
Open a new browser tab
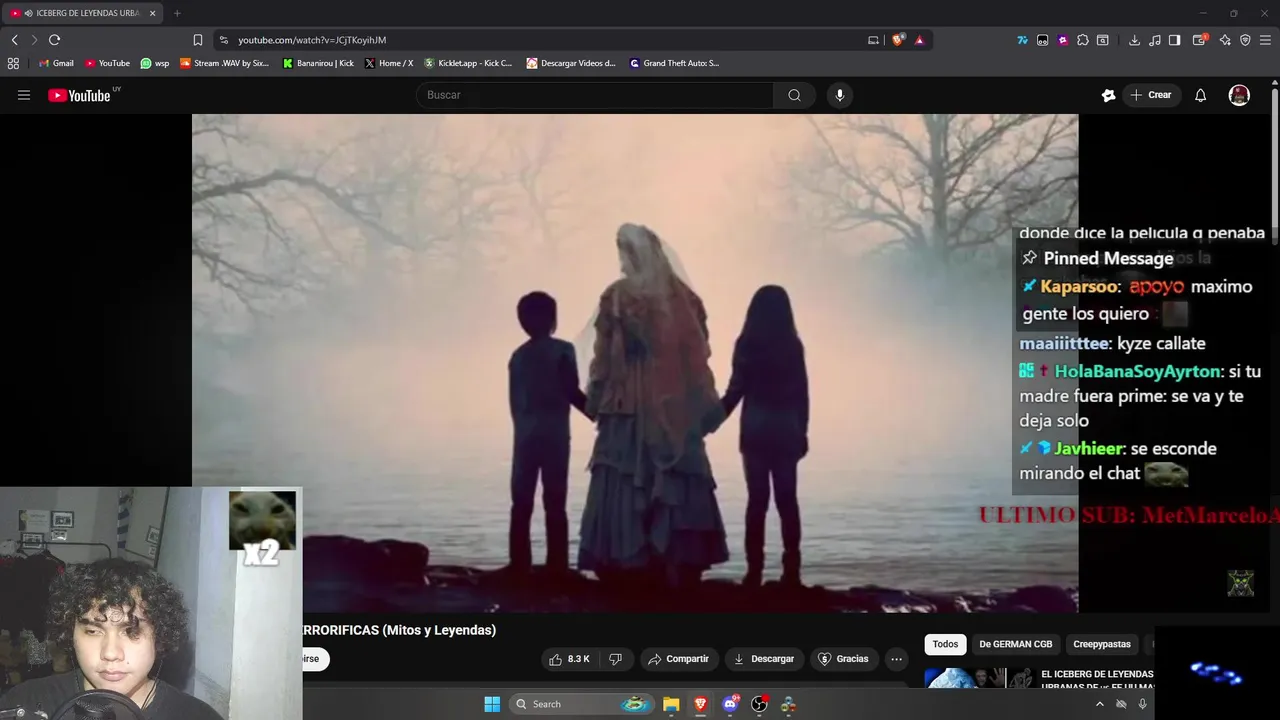point(177,13)
